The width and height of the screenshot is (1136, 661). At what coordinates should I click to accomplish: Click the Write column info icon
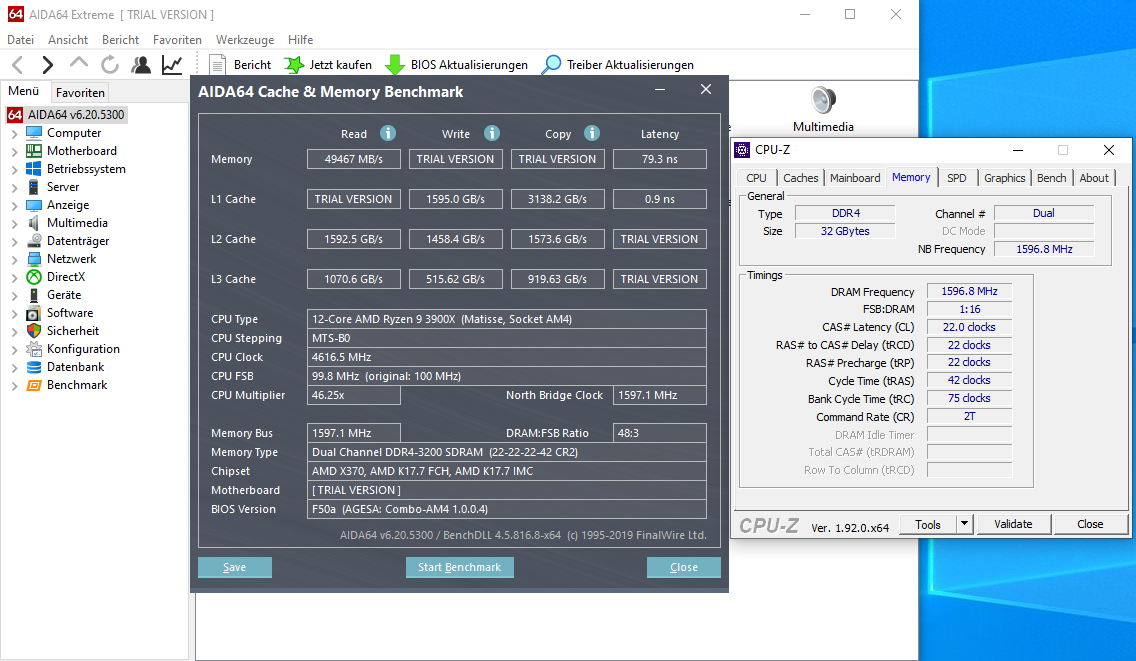pos(492,133)
